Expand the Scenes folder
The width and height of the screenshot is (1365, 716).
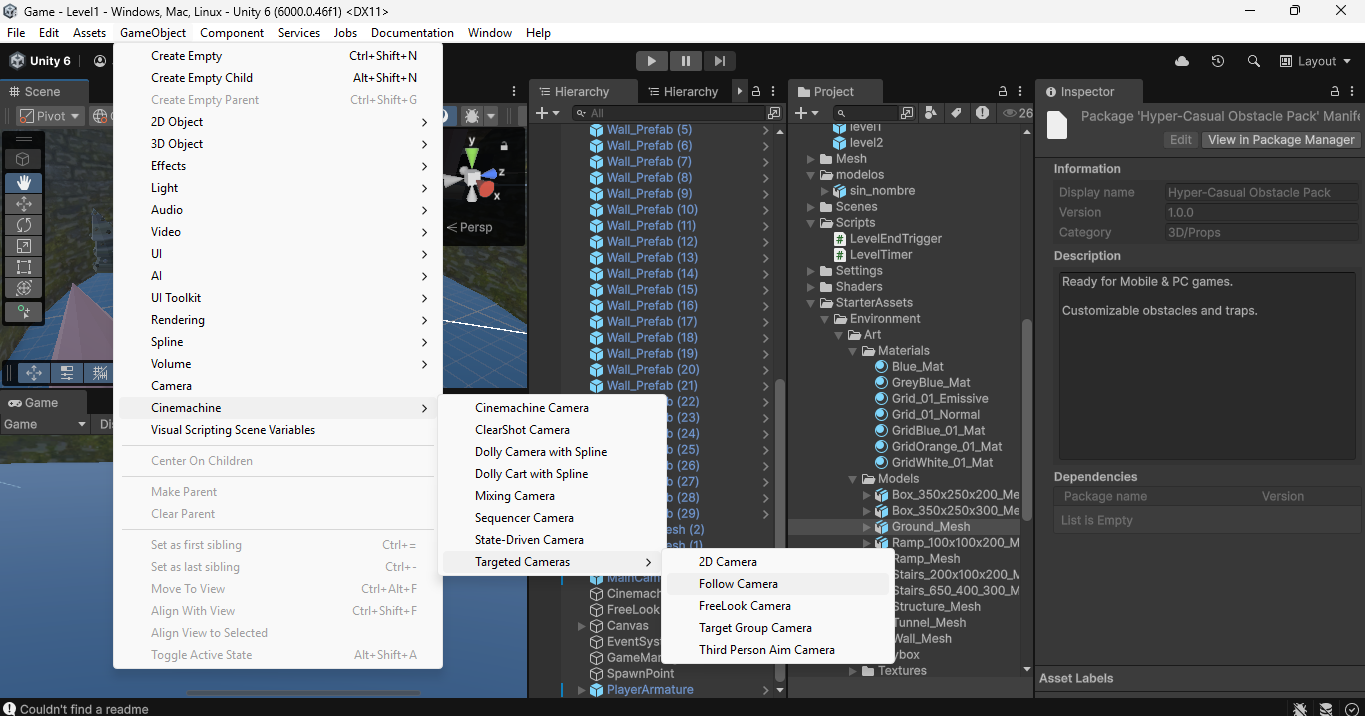coord(811,207)
